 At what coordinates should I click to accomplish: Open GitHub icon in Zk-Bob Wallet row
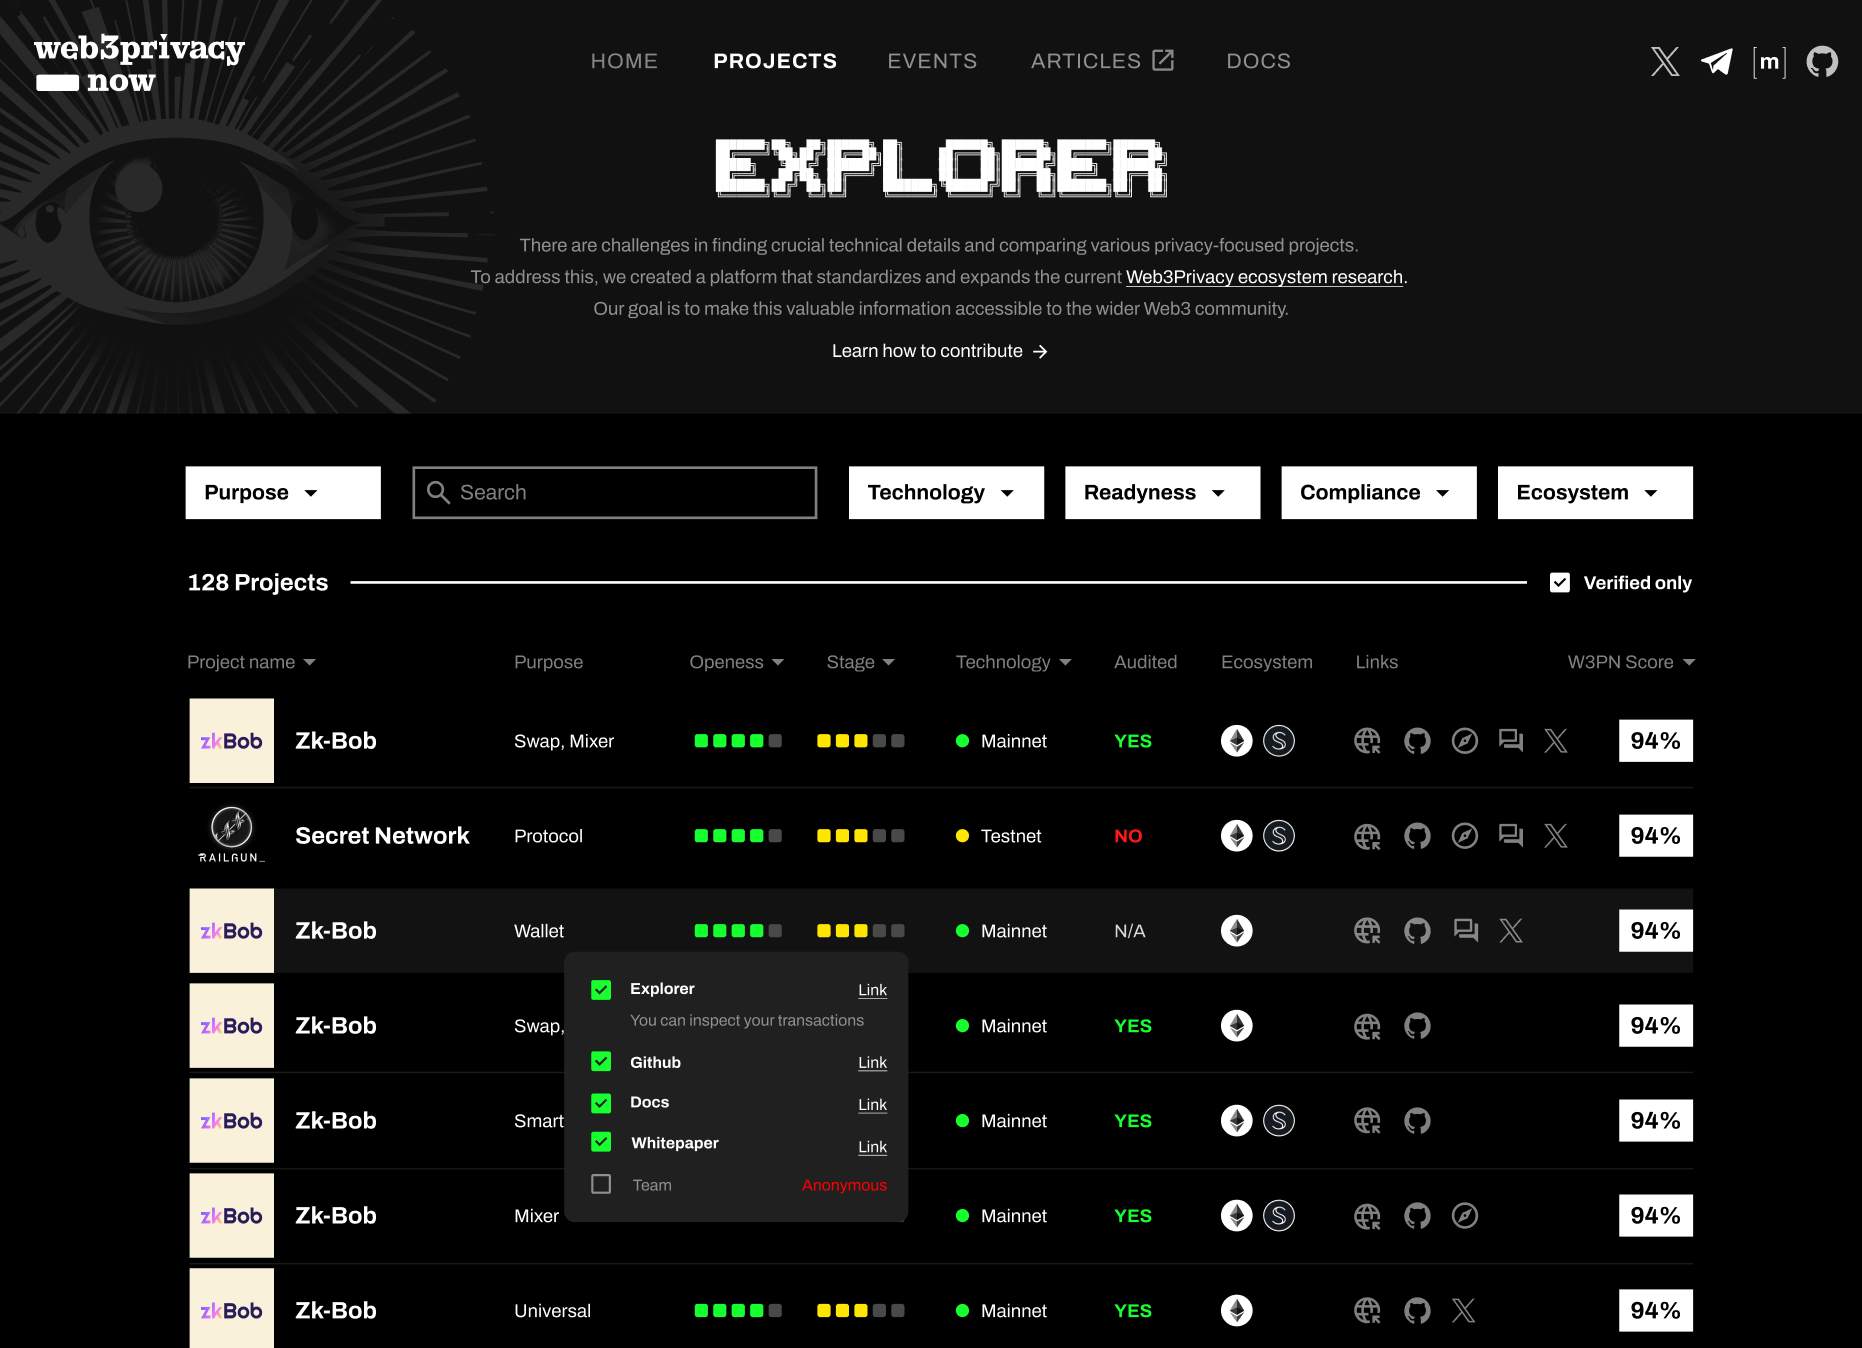[x=1417, y=931]
